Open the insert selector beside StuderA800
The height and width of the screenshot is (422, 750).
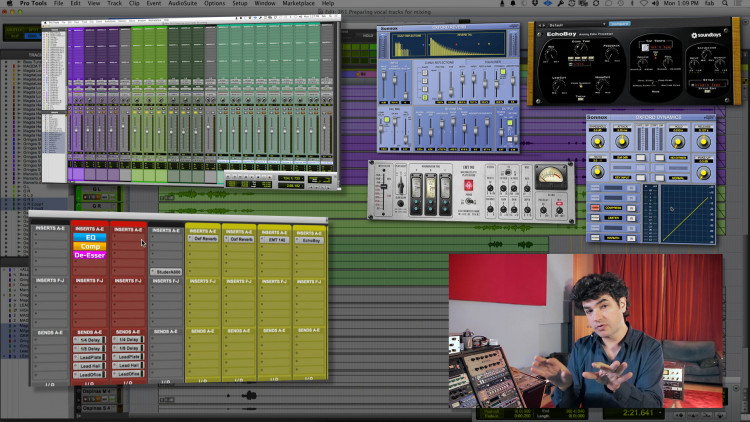click(x=153, y=272)
